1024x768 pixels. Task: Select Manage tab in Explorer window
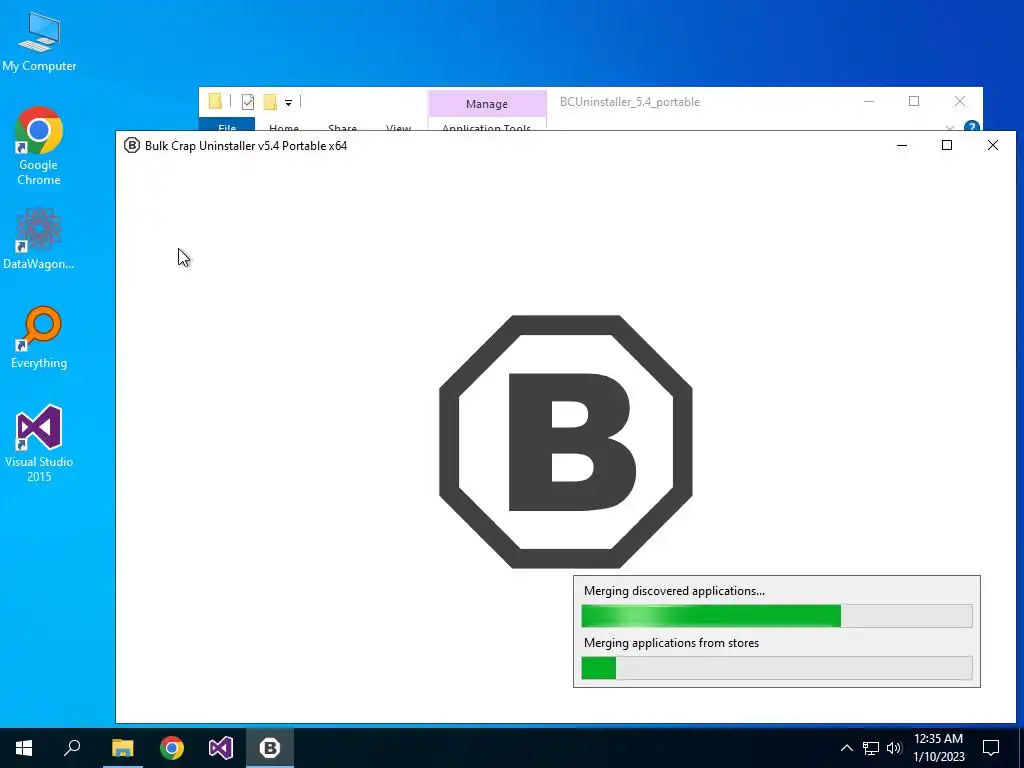click(487, 104)
